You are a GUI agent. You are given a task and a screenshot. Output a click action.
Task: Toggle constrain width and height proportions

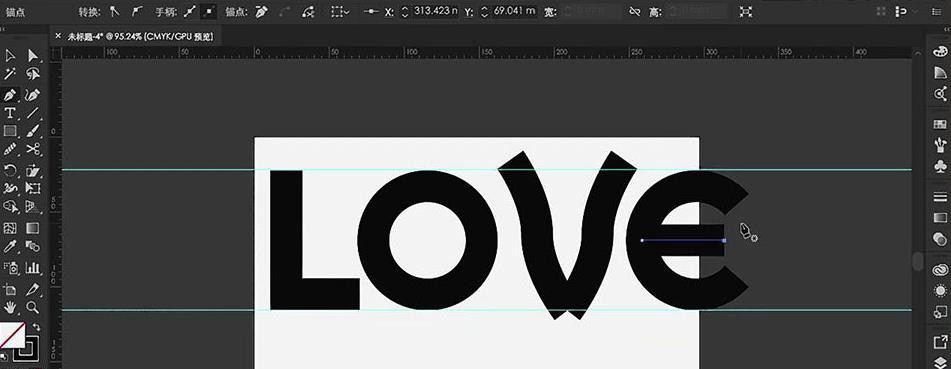coord(634,12)
